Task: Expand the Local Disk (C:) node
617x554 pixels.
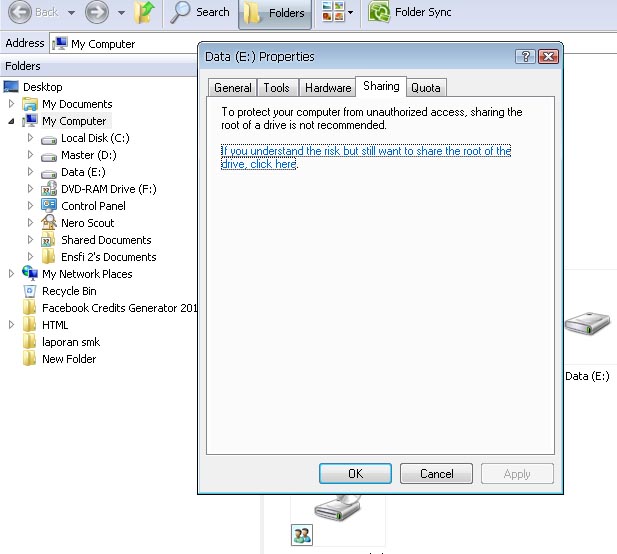Action: pyautogui.click(x=30, y=138)
